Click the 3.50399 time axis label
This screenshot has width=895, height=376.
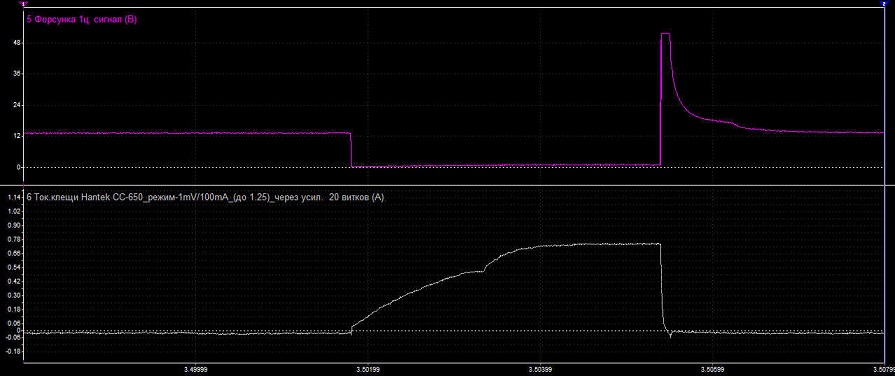[x=540, y=369]
